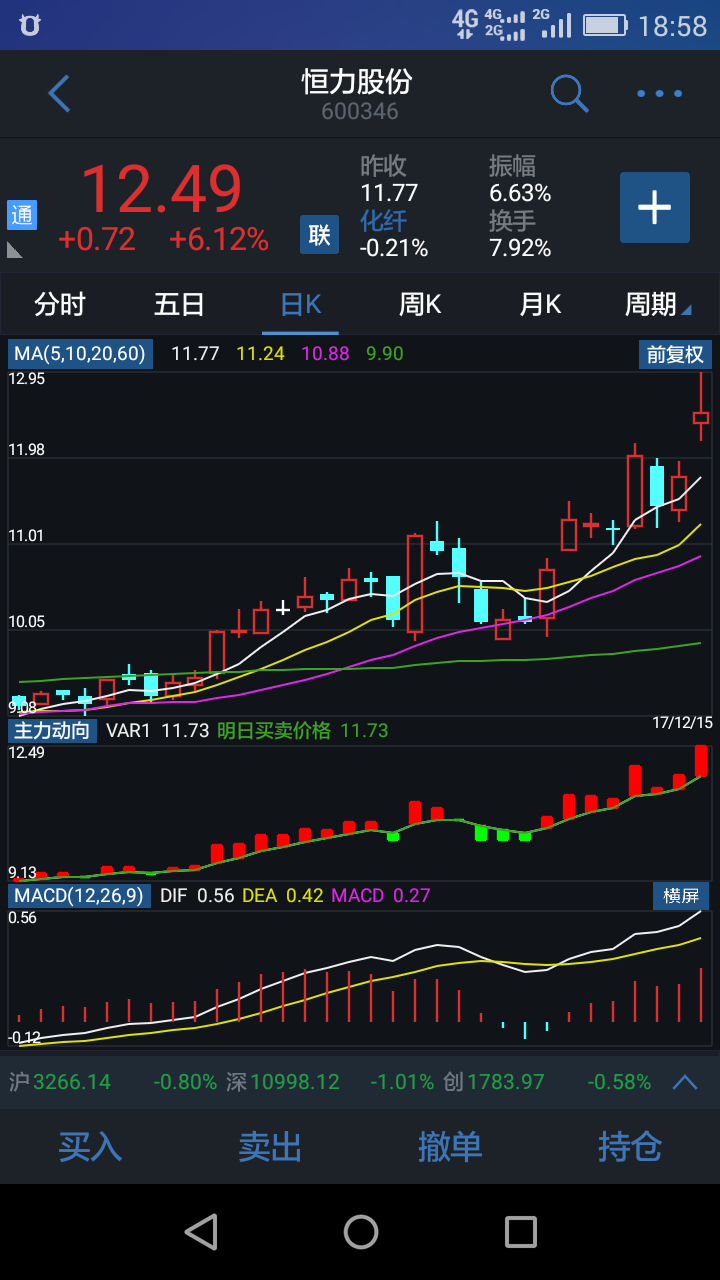Viewport: 720px width, 1280px height.
Task: Tap the MA60 value 9.90 in legend
Action: tap(385, 354)
